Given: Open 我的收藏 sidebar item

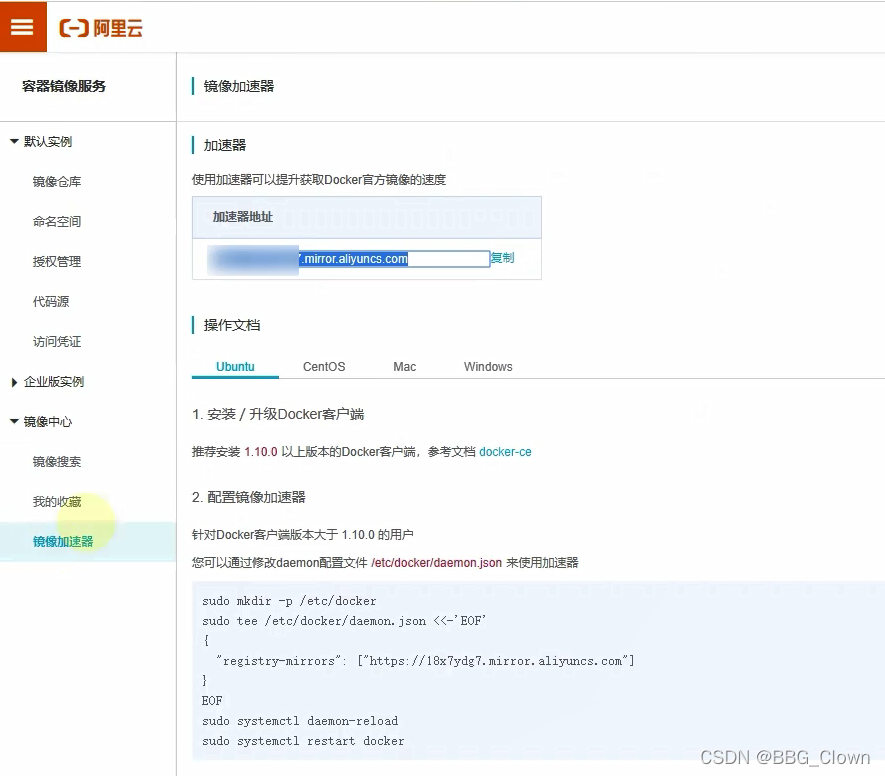Looking at the screenshot, I should 57,502.
